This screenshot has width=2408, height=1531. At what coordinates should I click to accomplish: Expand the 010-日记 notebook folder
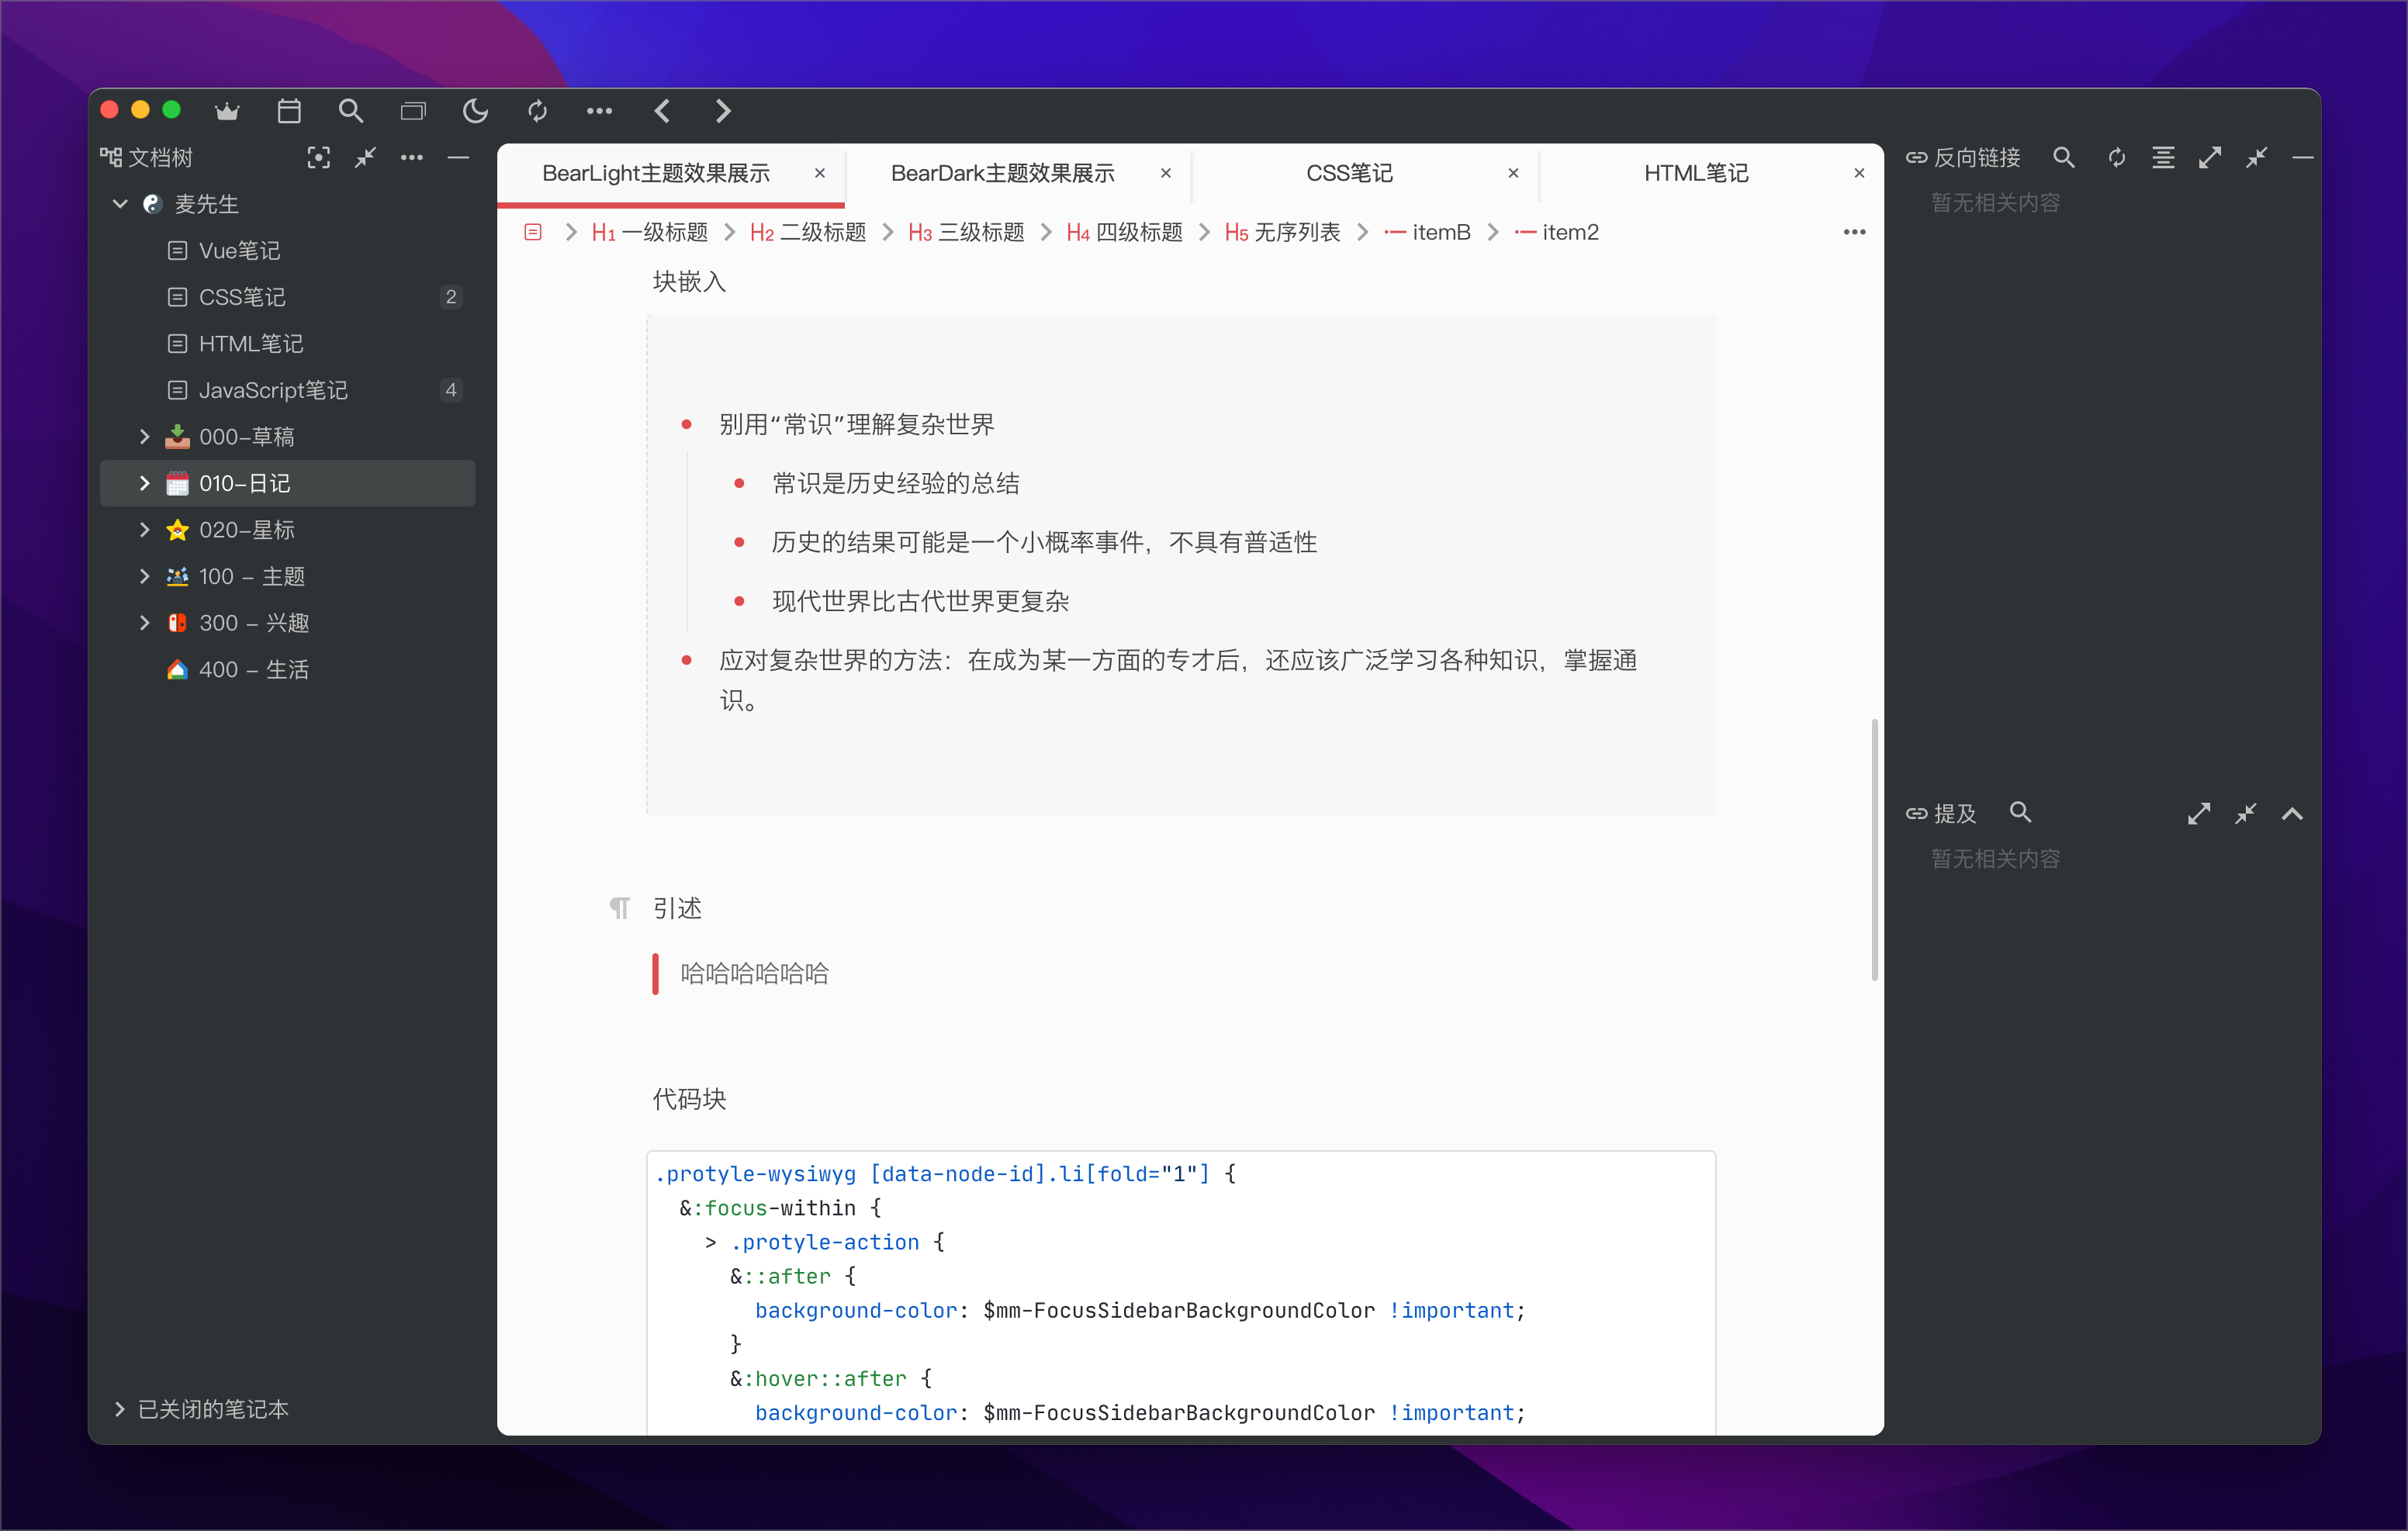(145, 483)
